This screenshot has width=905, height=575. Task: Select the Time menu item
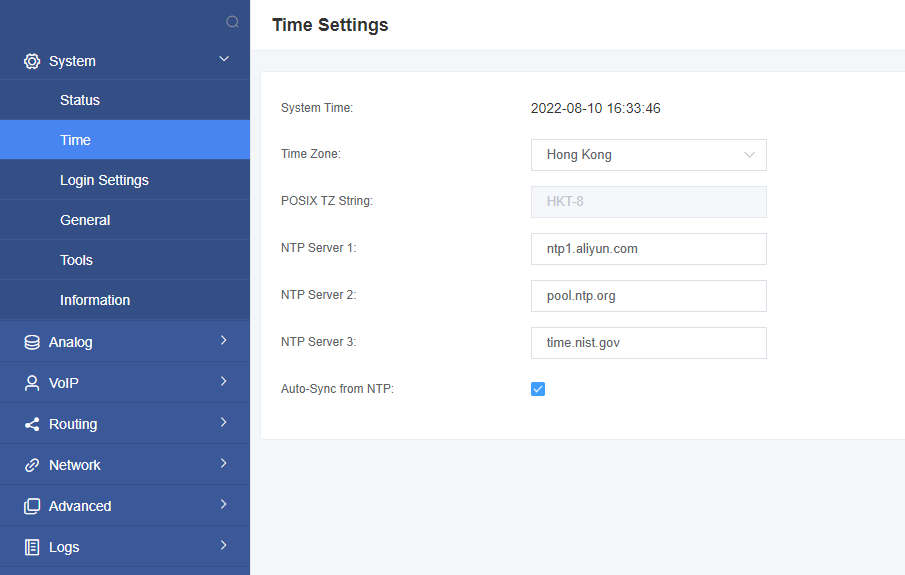125,140
